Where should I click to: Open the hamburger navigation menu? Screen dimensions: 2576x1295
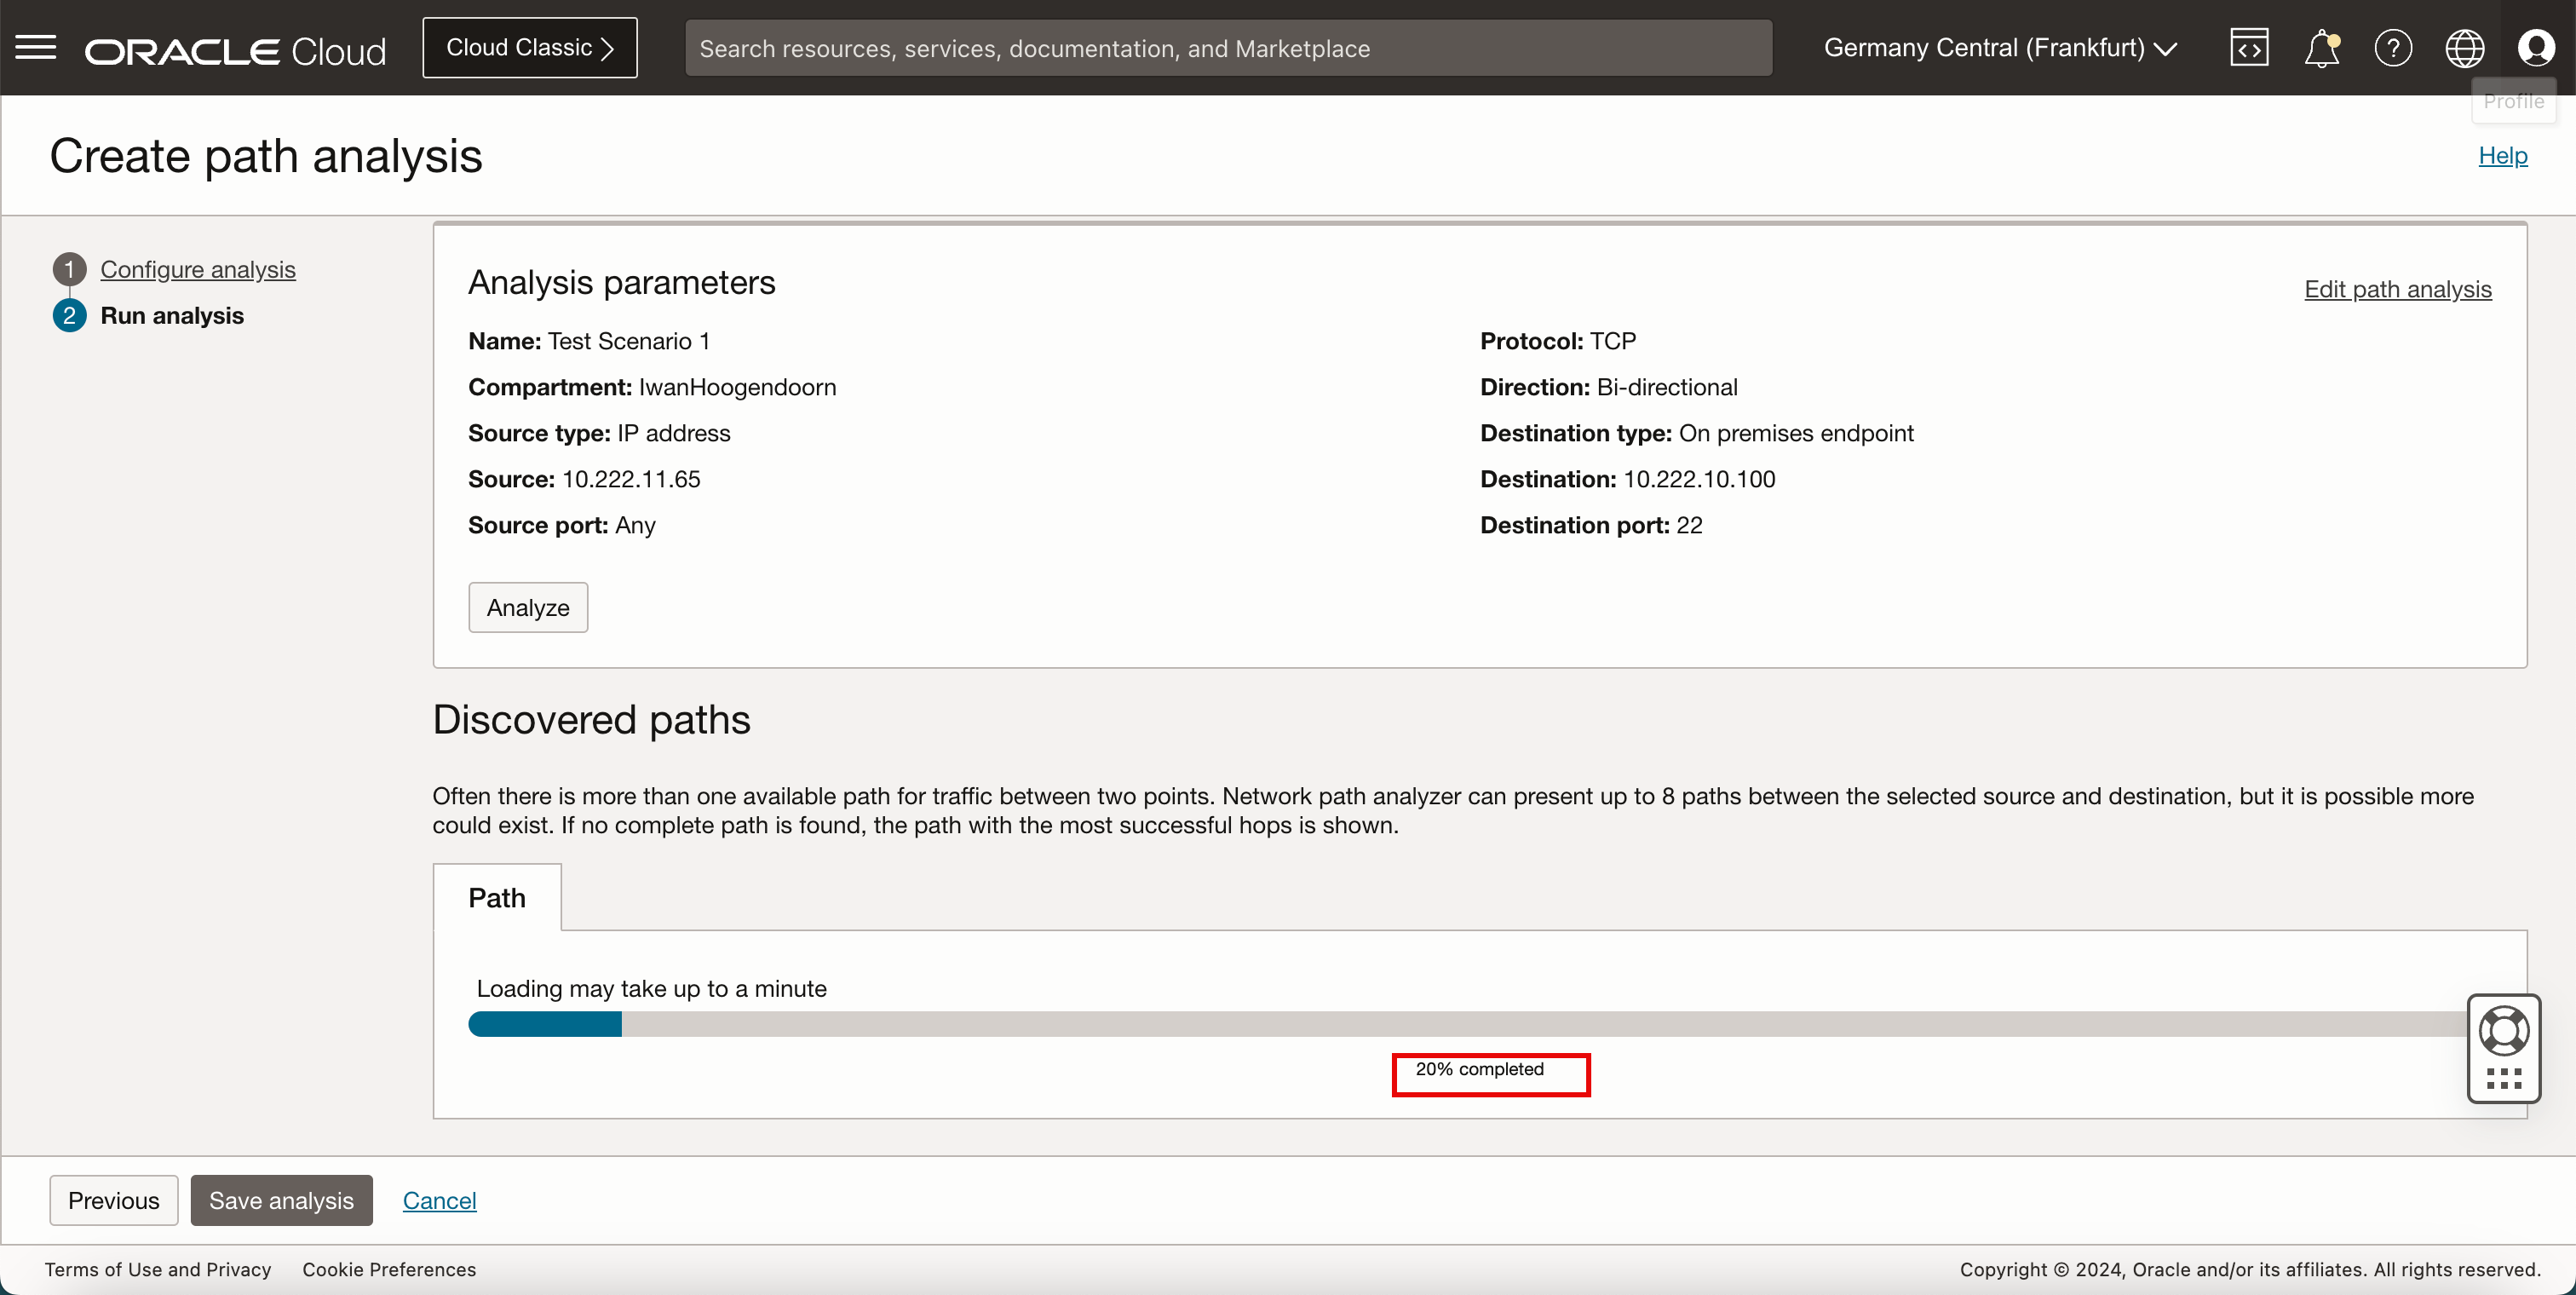coord(36,47)
